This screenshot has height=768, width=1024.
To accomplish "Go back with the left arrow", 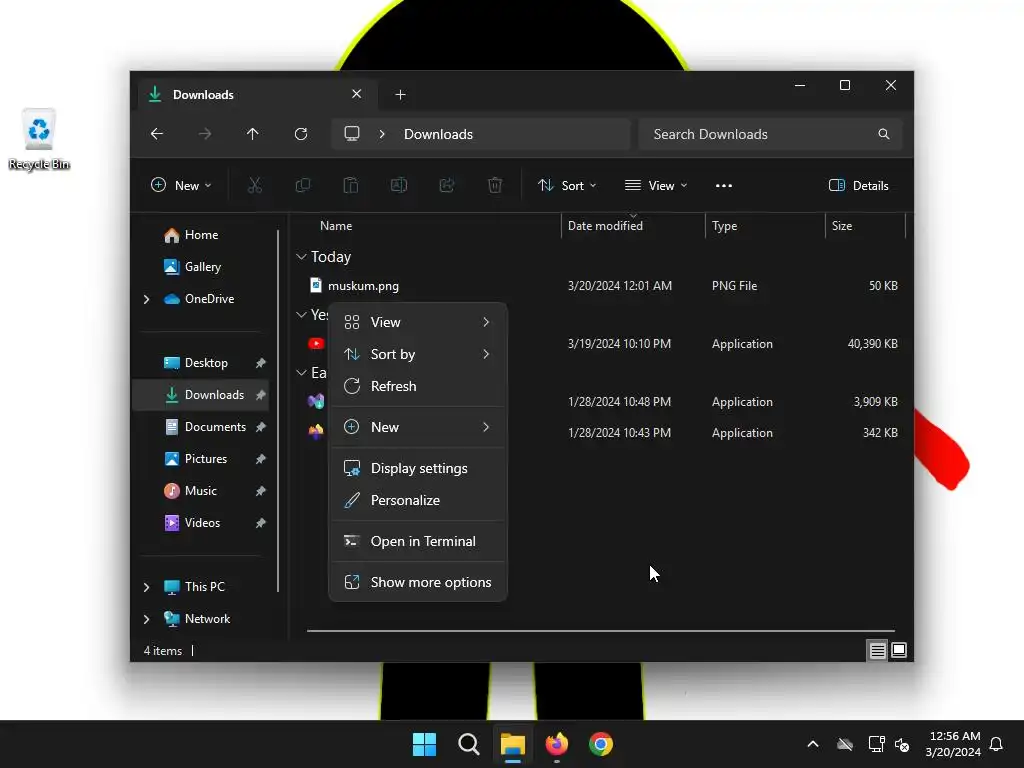I will [157, 134].
